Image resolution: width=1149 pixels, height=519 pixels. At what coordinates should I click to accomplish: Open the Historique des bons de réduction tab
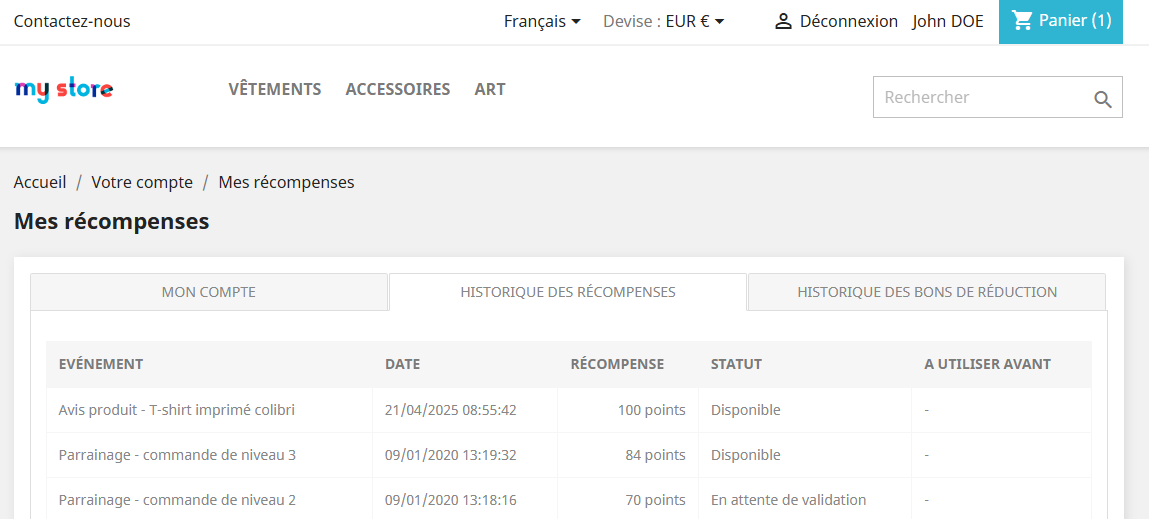point(927,292)
